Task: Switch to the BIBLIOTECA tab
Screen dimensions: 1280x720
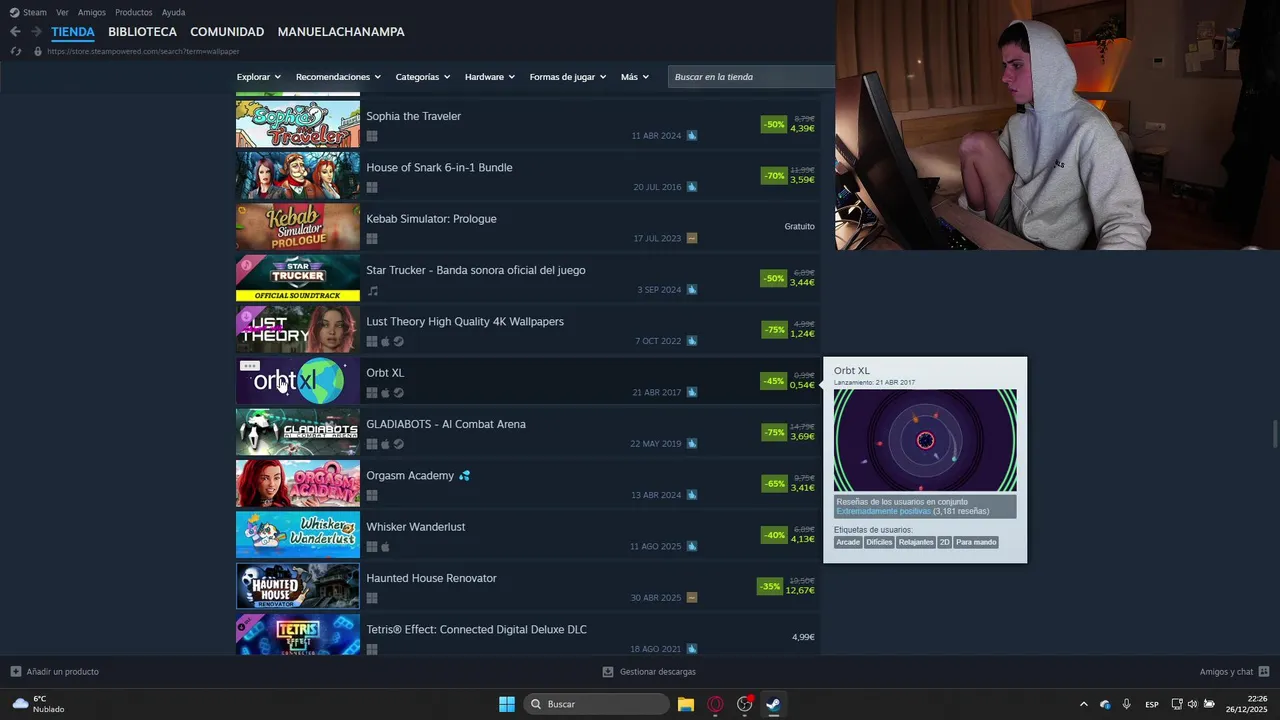Action: (x=142, y=32)
